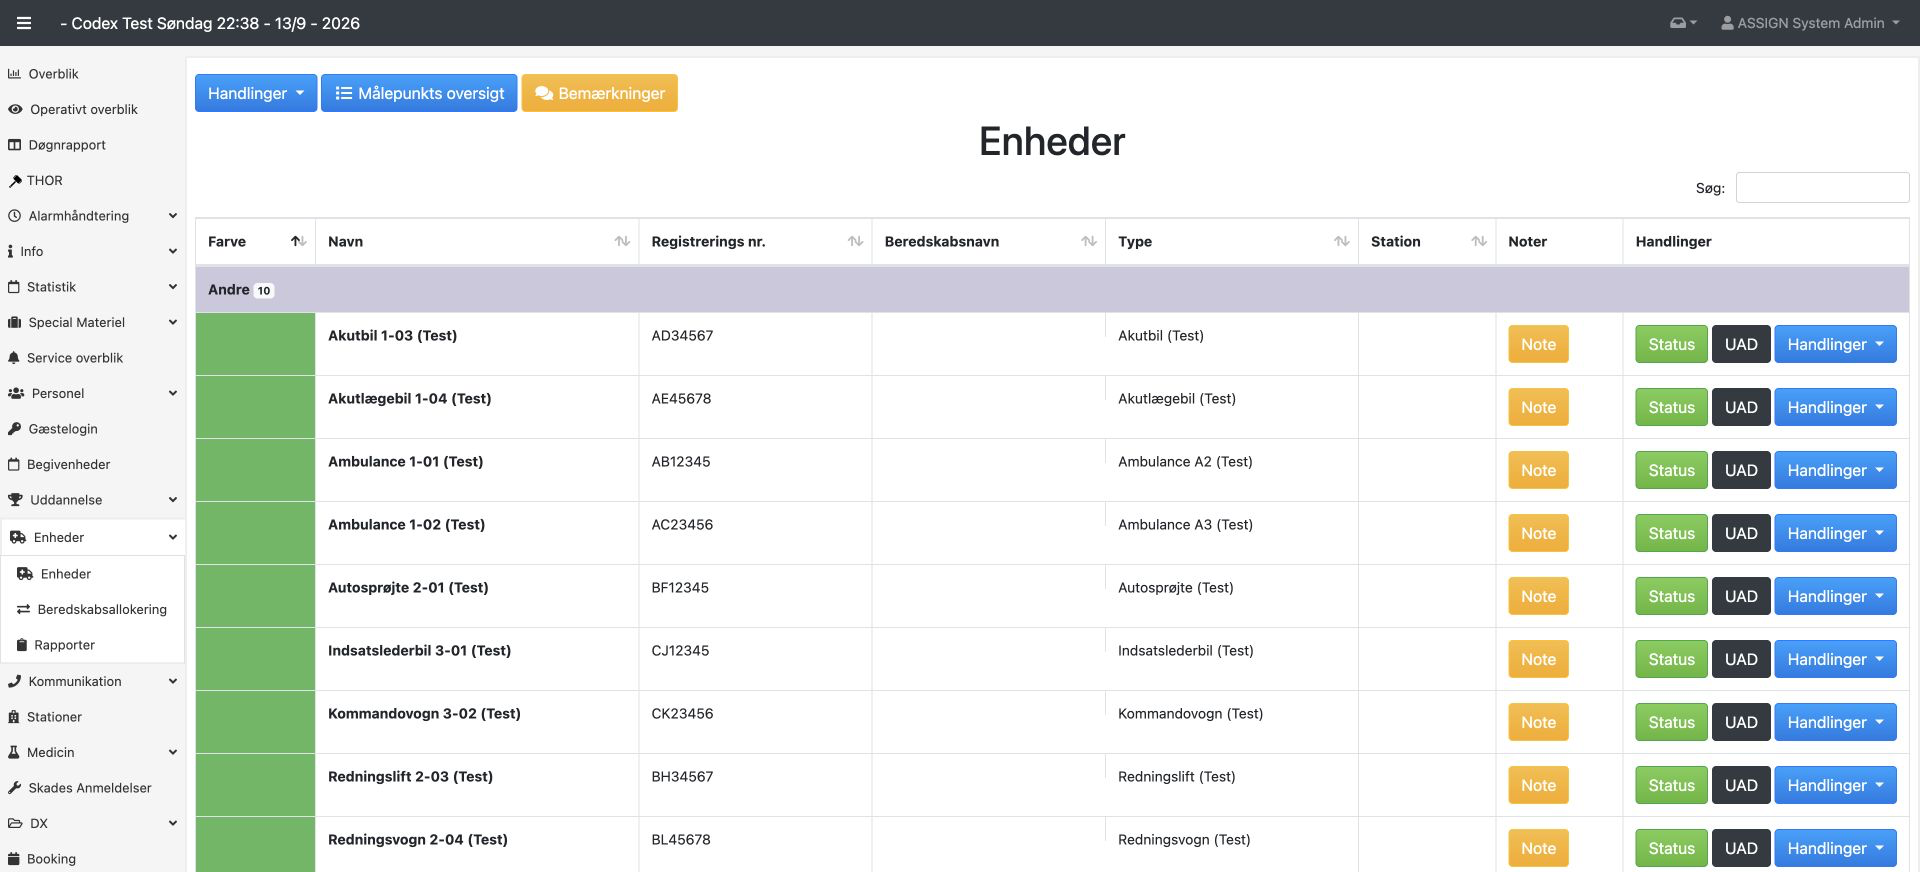Click the Beredskabsallokering swap-arrows icon
Screen dimensions: 1920x872
tap(24, 610)
